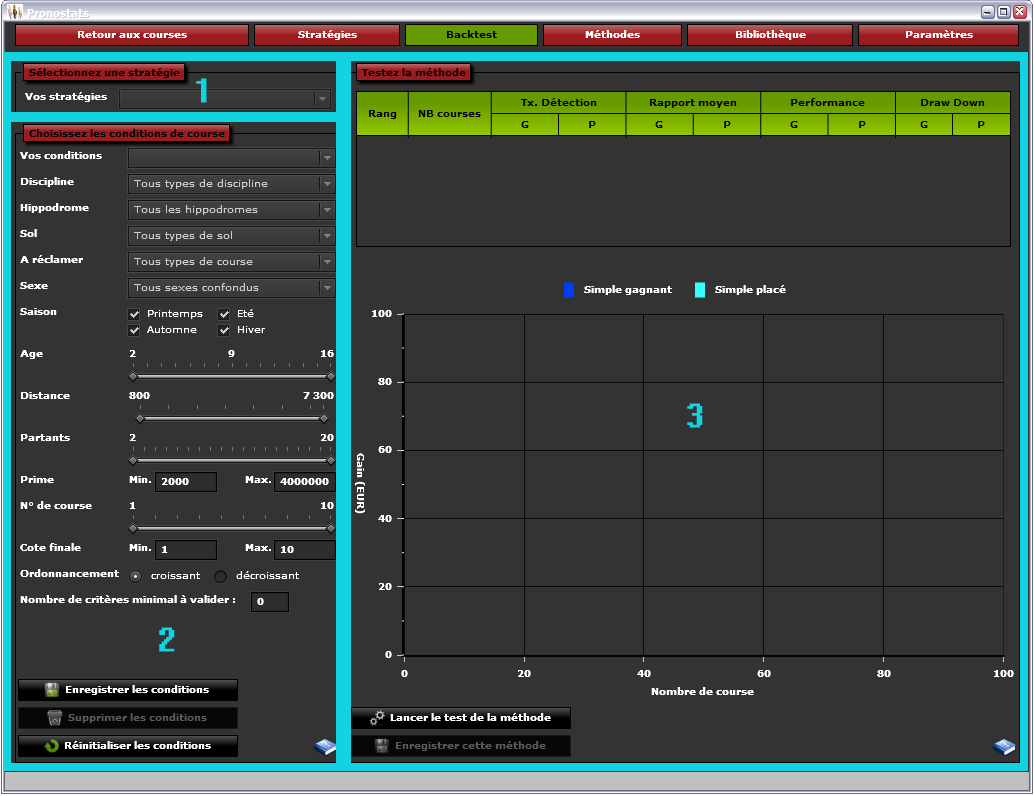
Task: Click the Tx. Détection column header
Action: 559,103
